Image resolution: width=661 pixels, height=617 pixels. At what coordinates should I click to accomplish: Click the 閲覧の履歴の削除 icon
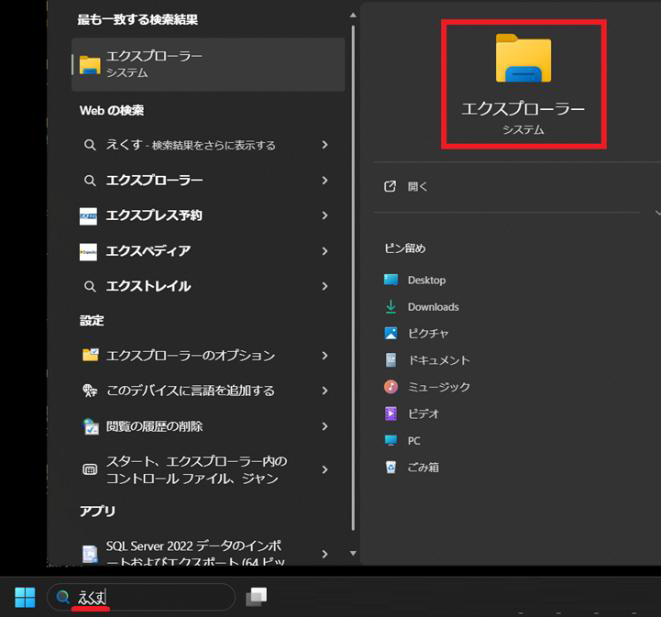tap(90, 426)
